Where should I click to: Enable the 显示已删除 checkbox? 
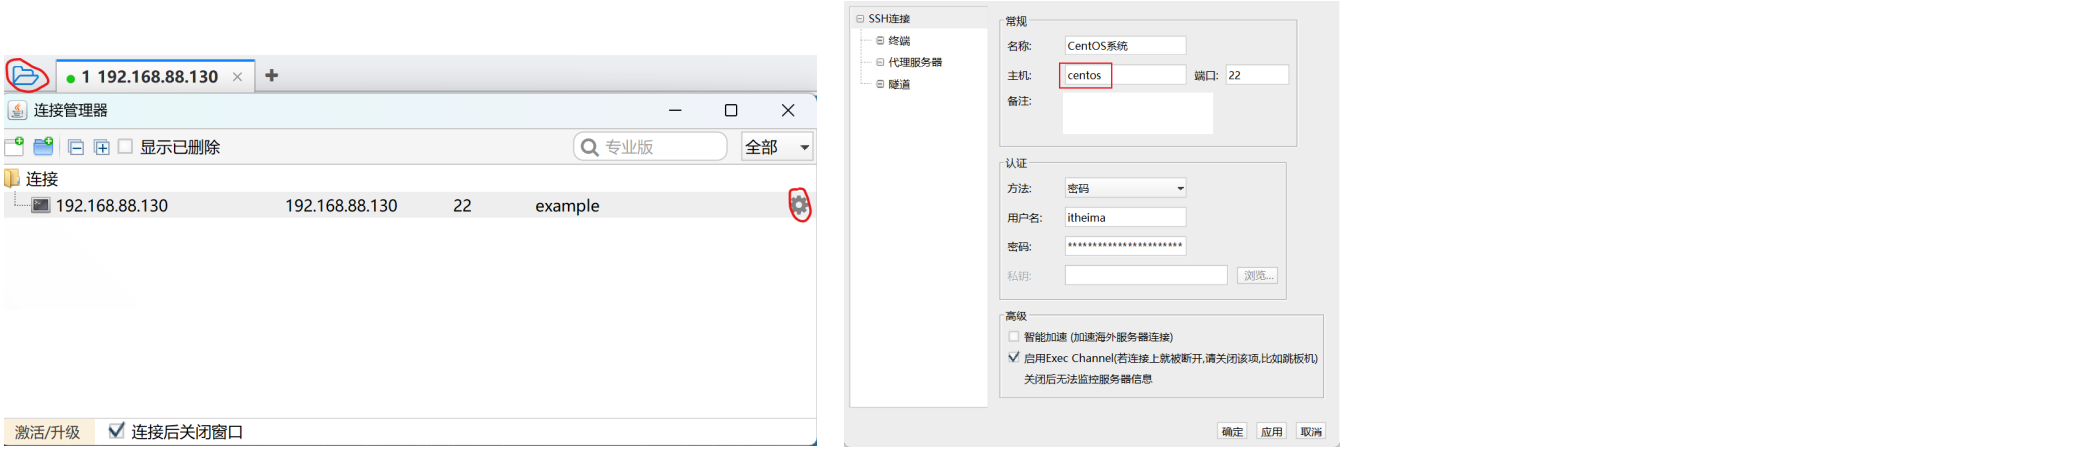pos(125,146)
